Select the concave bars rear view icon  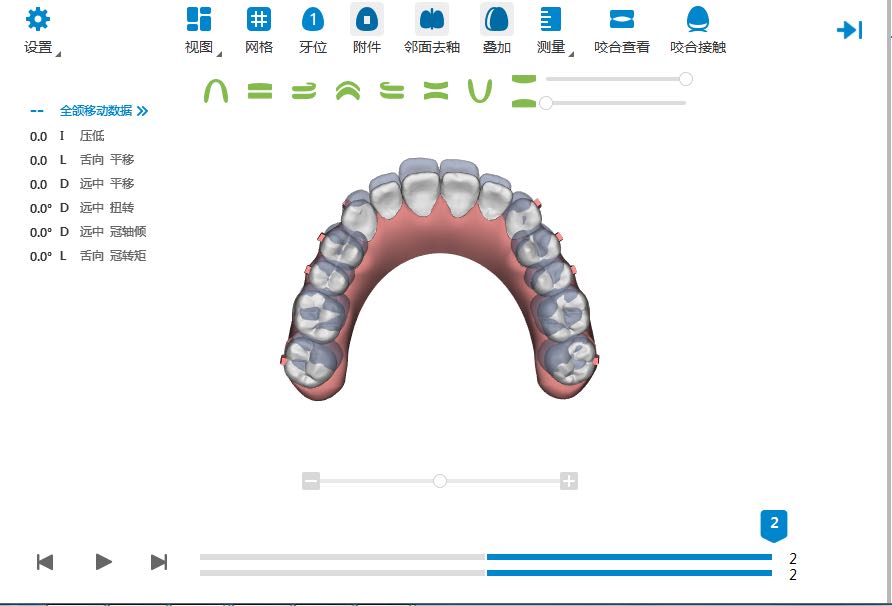point(436,91)
